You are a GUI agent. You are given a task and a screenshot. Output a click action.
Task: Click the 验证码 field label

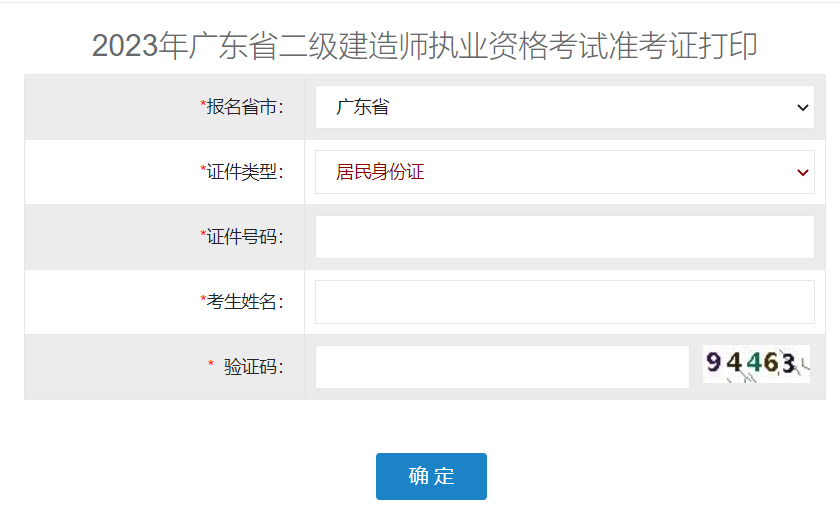click(253, 367)
